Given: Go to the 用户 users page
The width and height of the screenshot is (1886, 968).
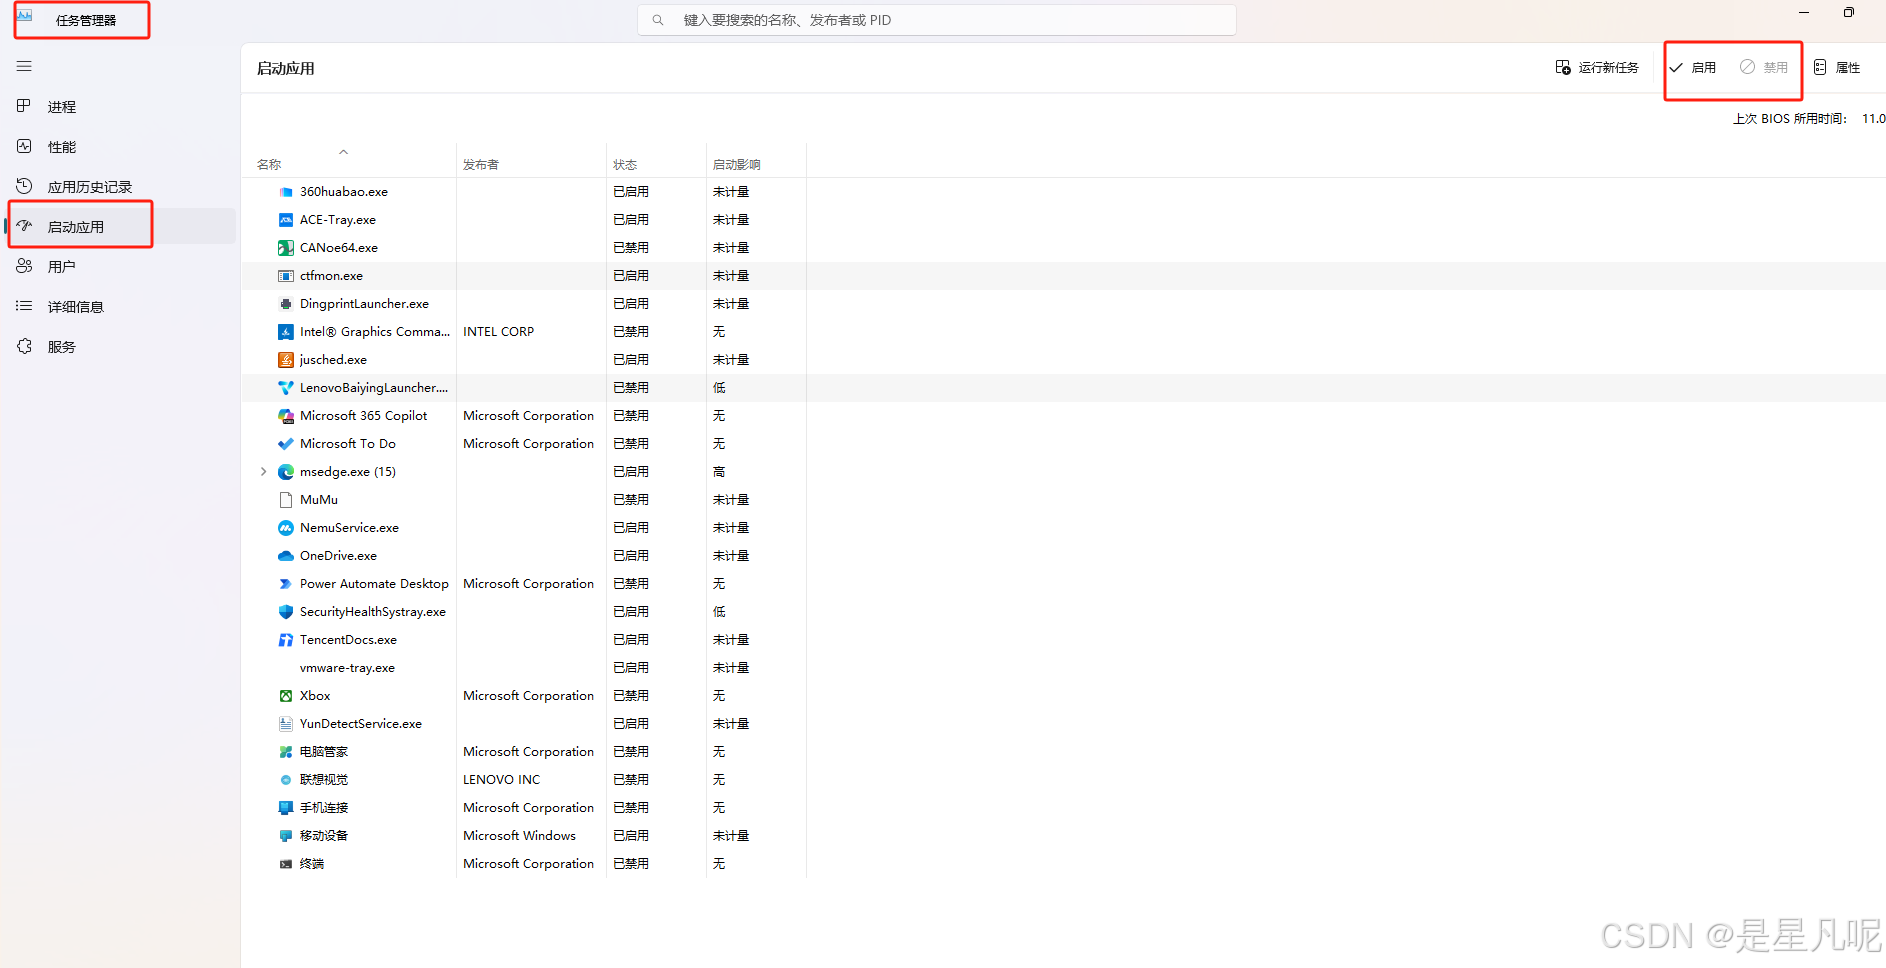Looking at the screenshot, I should 62,267.
